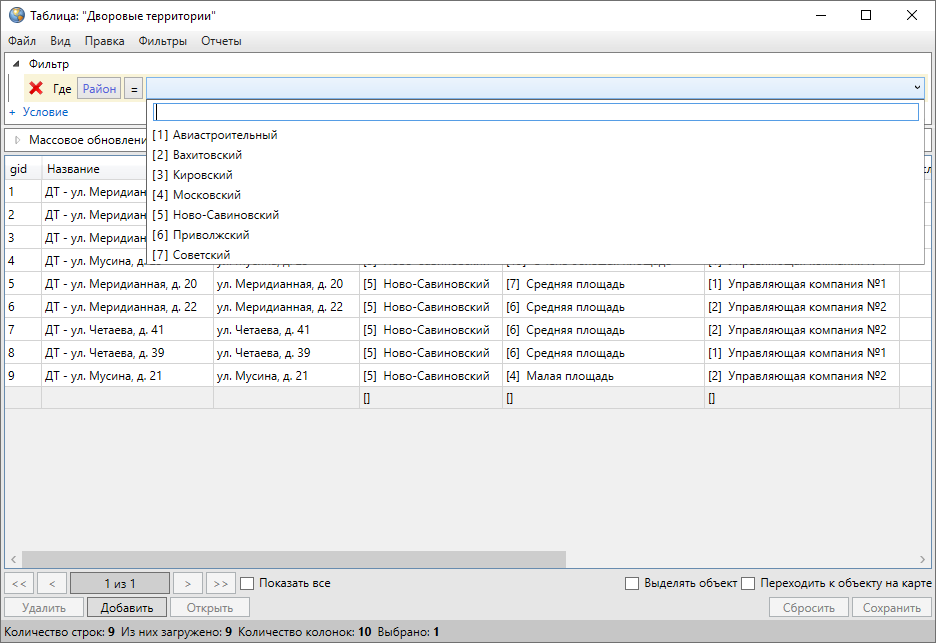936x643 pixels.
Task: Jump to last page with >> button
Action: 220,583
